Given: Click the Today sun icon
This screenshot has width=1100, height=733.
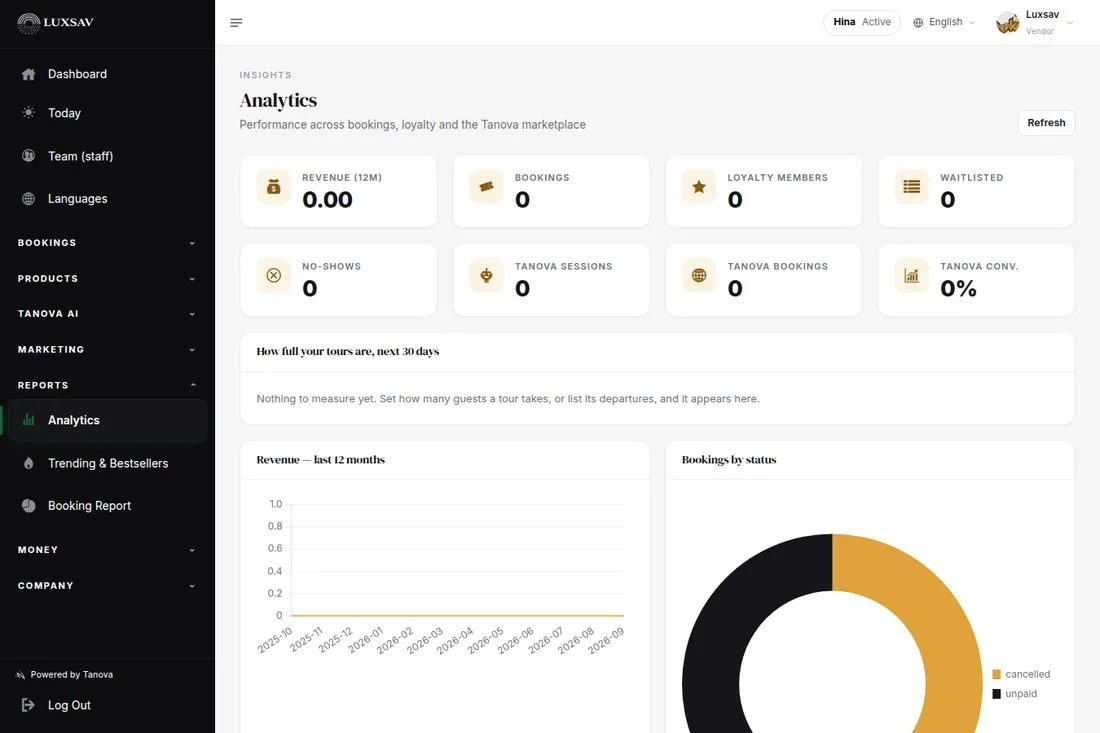Looking at the screenshot, I should click(x=28, y=113).
